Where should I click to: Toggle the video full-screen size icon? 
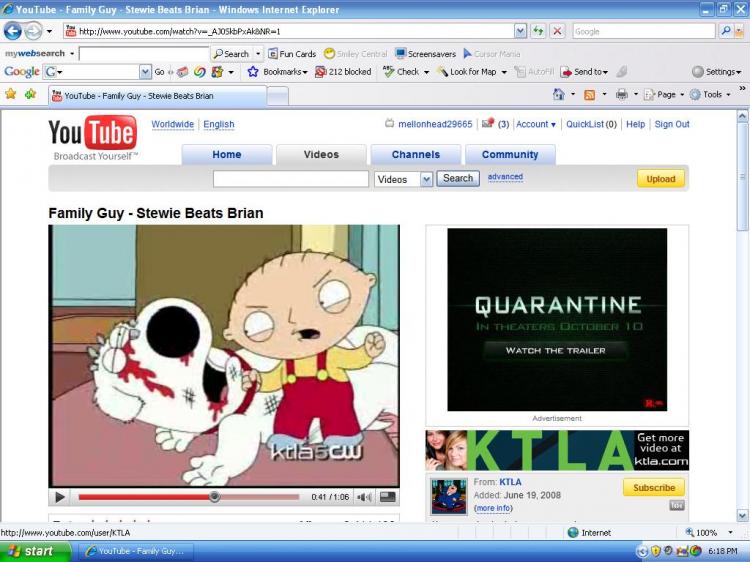coord(387,497)
